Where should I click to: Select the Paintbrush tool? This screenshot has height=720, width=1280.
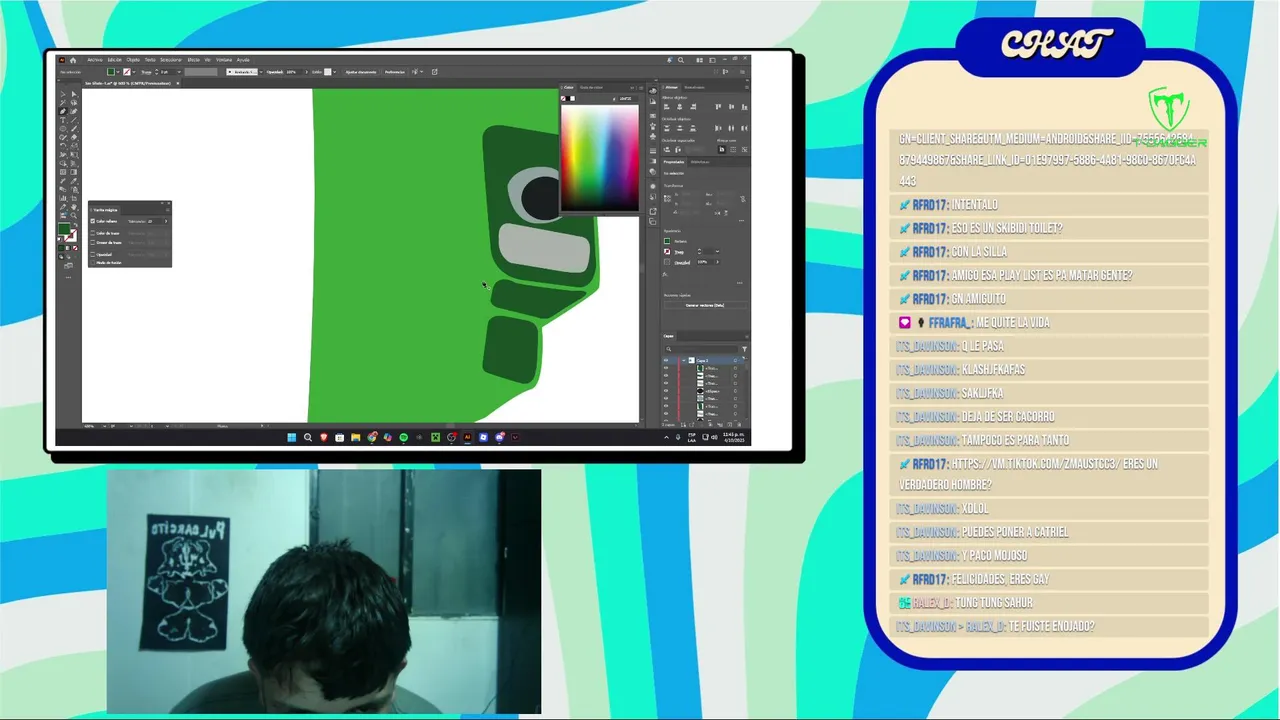tap(74, 128)
